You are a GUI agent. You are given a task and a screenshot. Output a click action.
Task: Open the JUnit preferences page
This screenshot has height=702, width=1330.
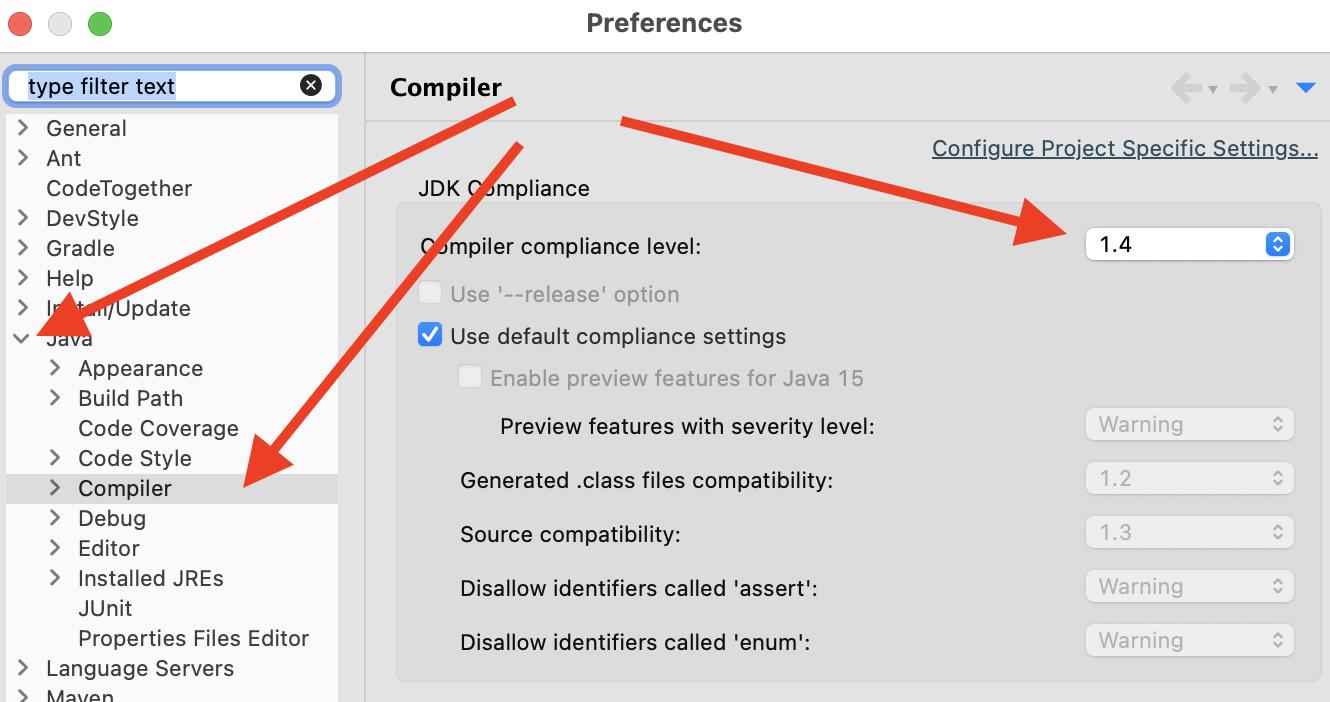pos(105,608)
